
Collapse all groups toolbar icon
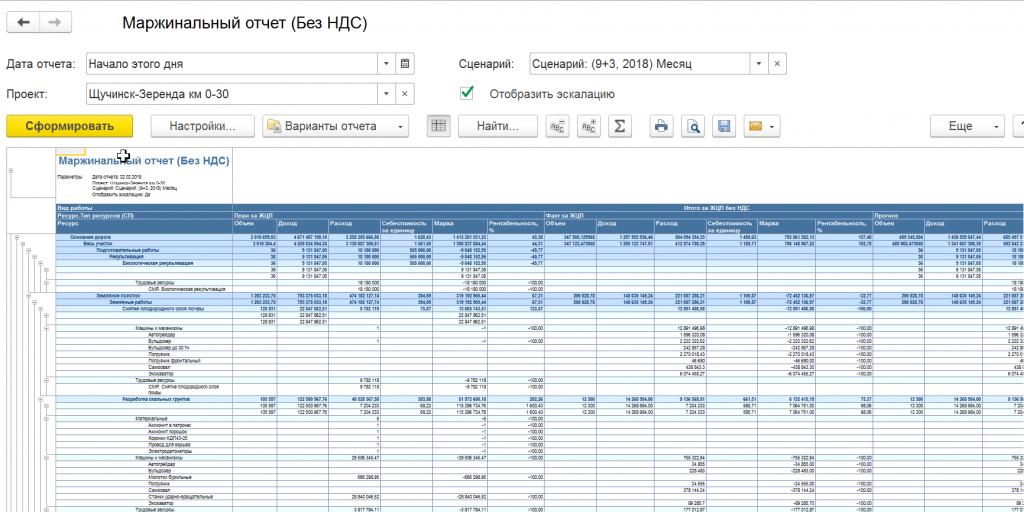click(557, 126)
